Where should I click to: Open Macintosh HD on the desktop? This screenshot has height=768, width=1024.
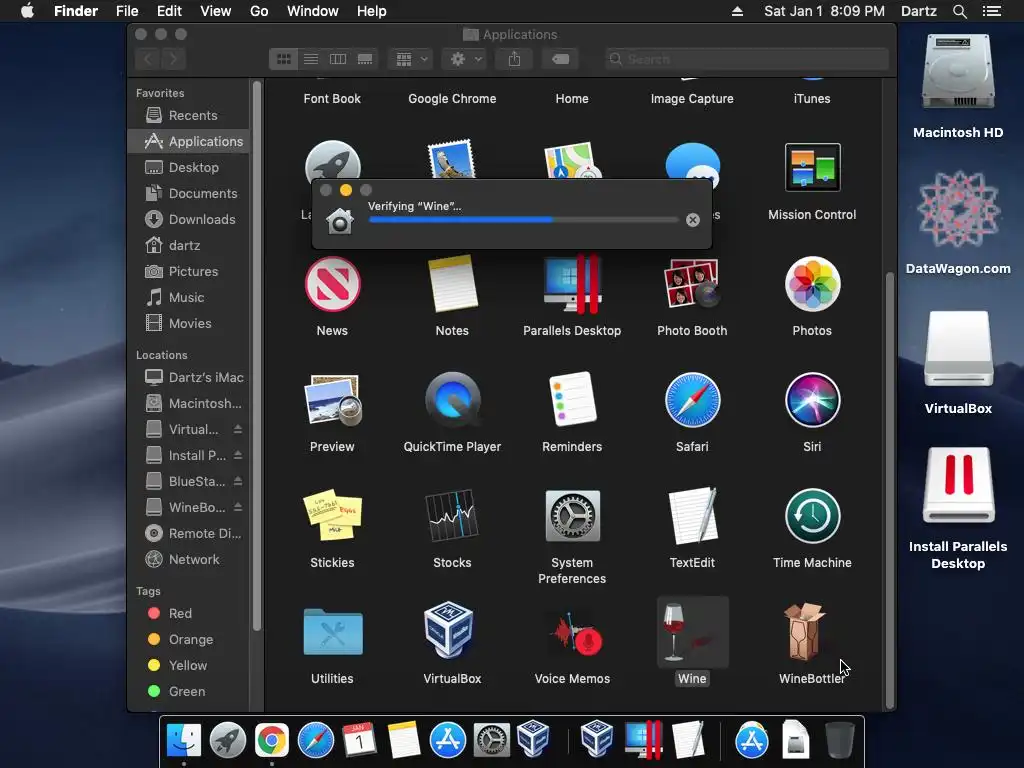coord(958,72)
